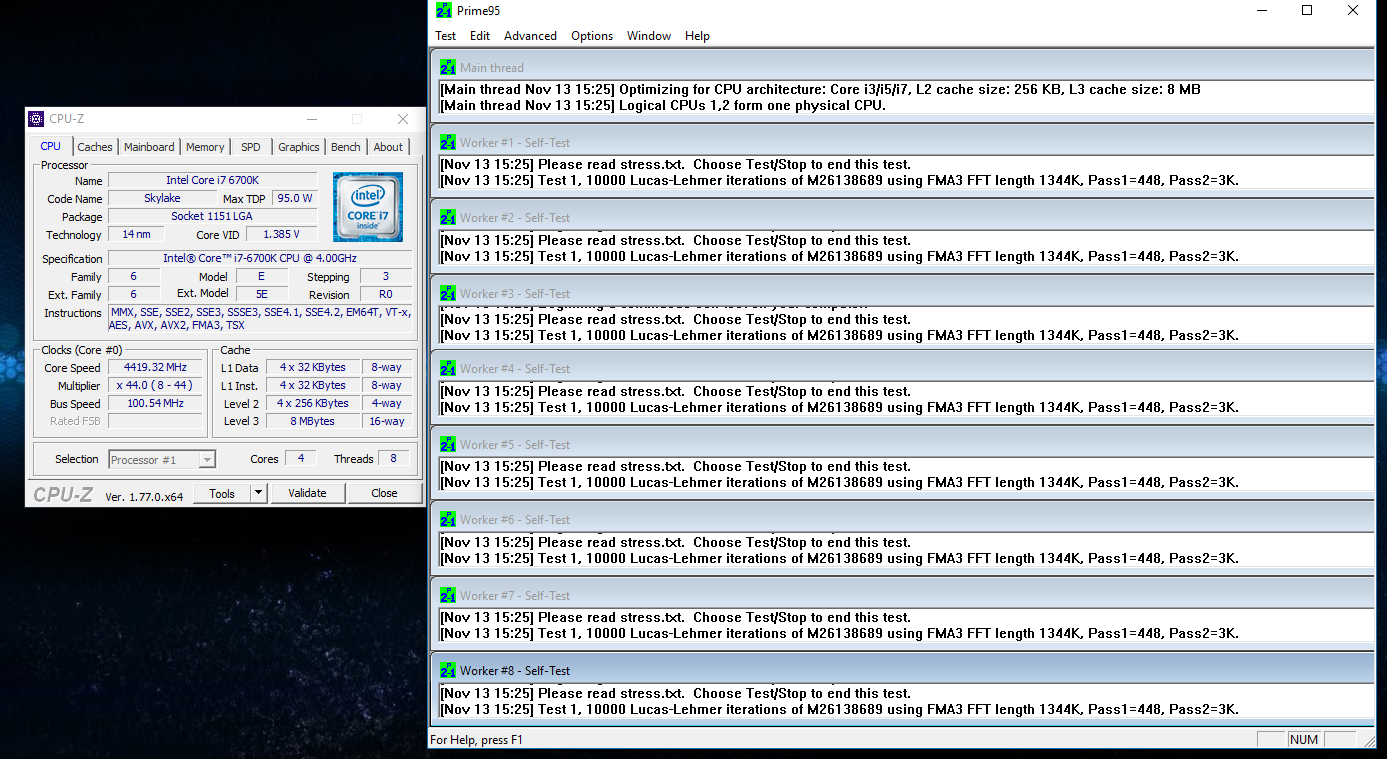The image size is (1387, 759).
Task: Click the Prime95 title bar app icon
Action: click(444, 11)
